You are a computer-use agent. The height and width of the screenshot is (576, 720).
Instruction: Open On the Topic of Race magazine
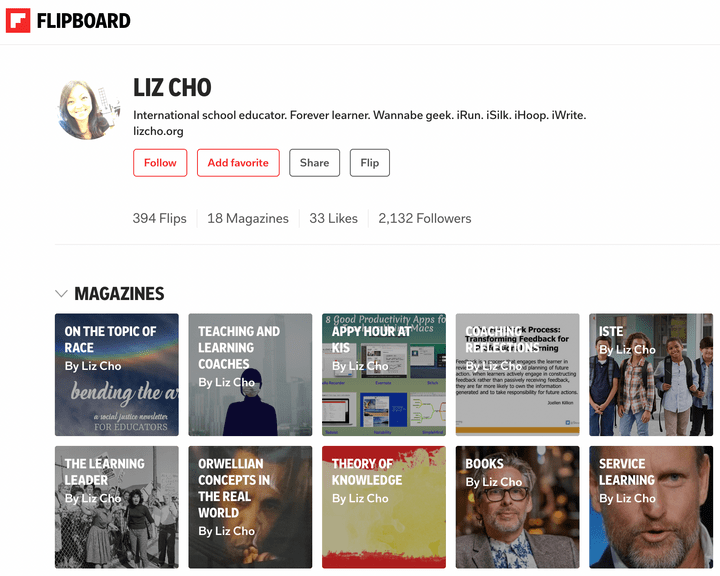point(117,375)
